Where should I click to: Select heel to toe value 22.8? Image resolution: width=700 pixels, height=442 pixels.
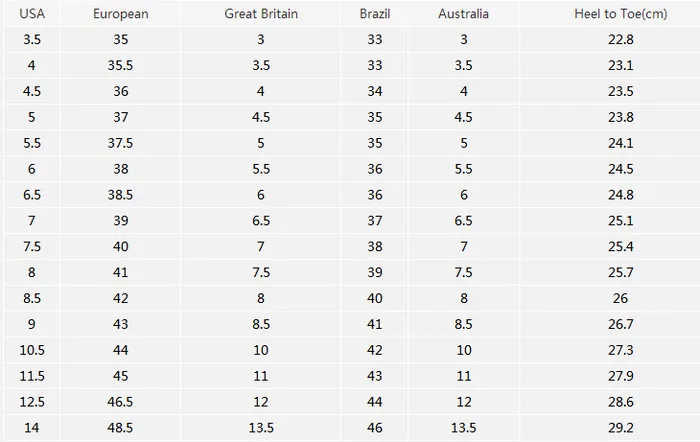point(621,40)
